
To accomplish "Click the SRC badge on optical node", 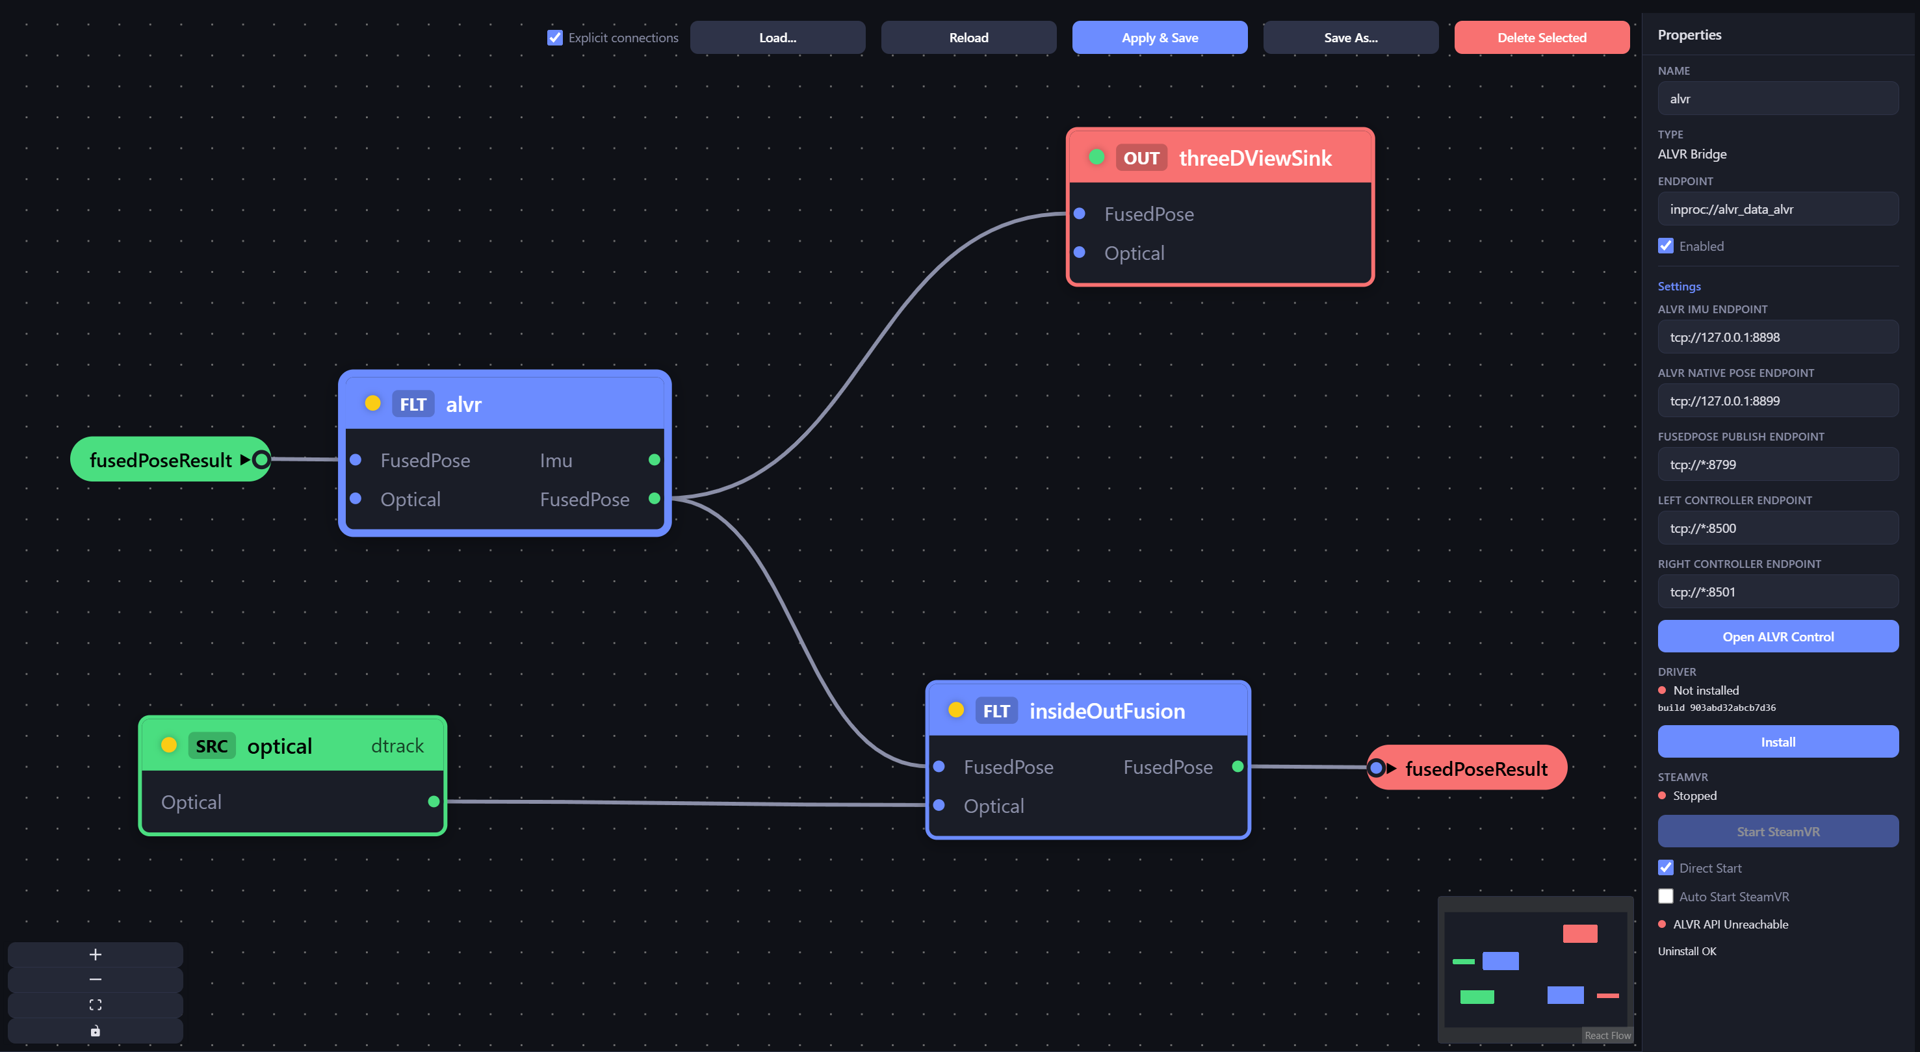I will tap(211, 746).
